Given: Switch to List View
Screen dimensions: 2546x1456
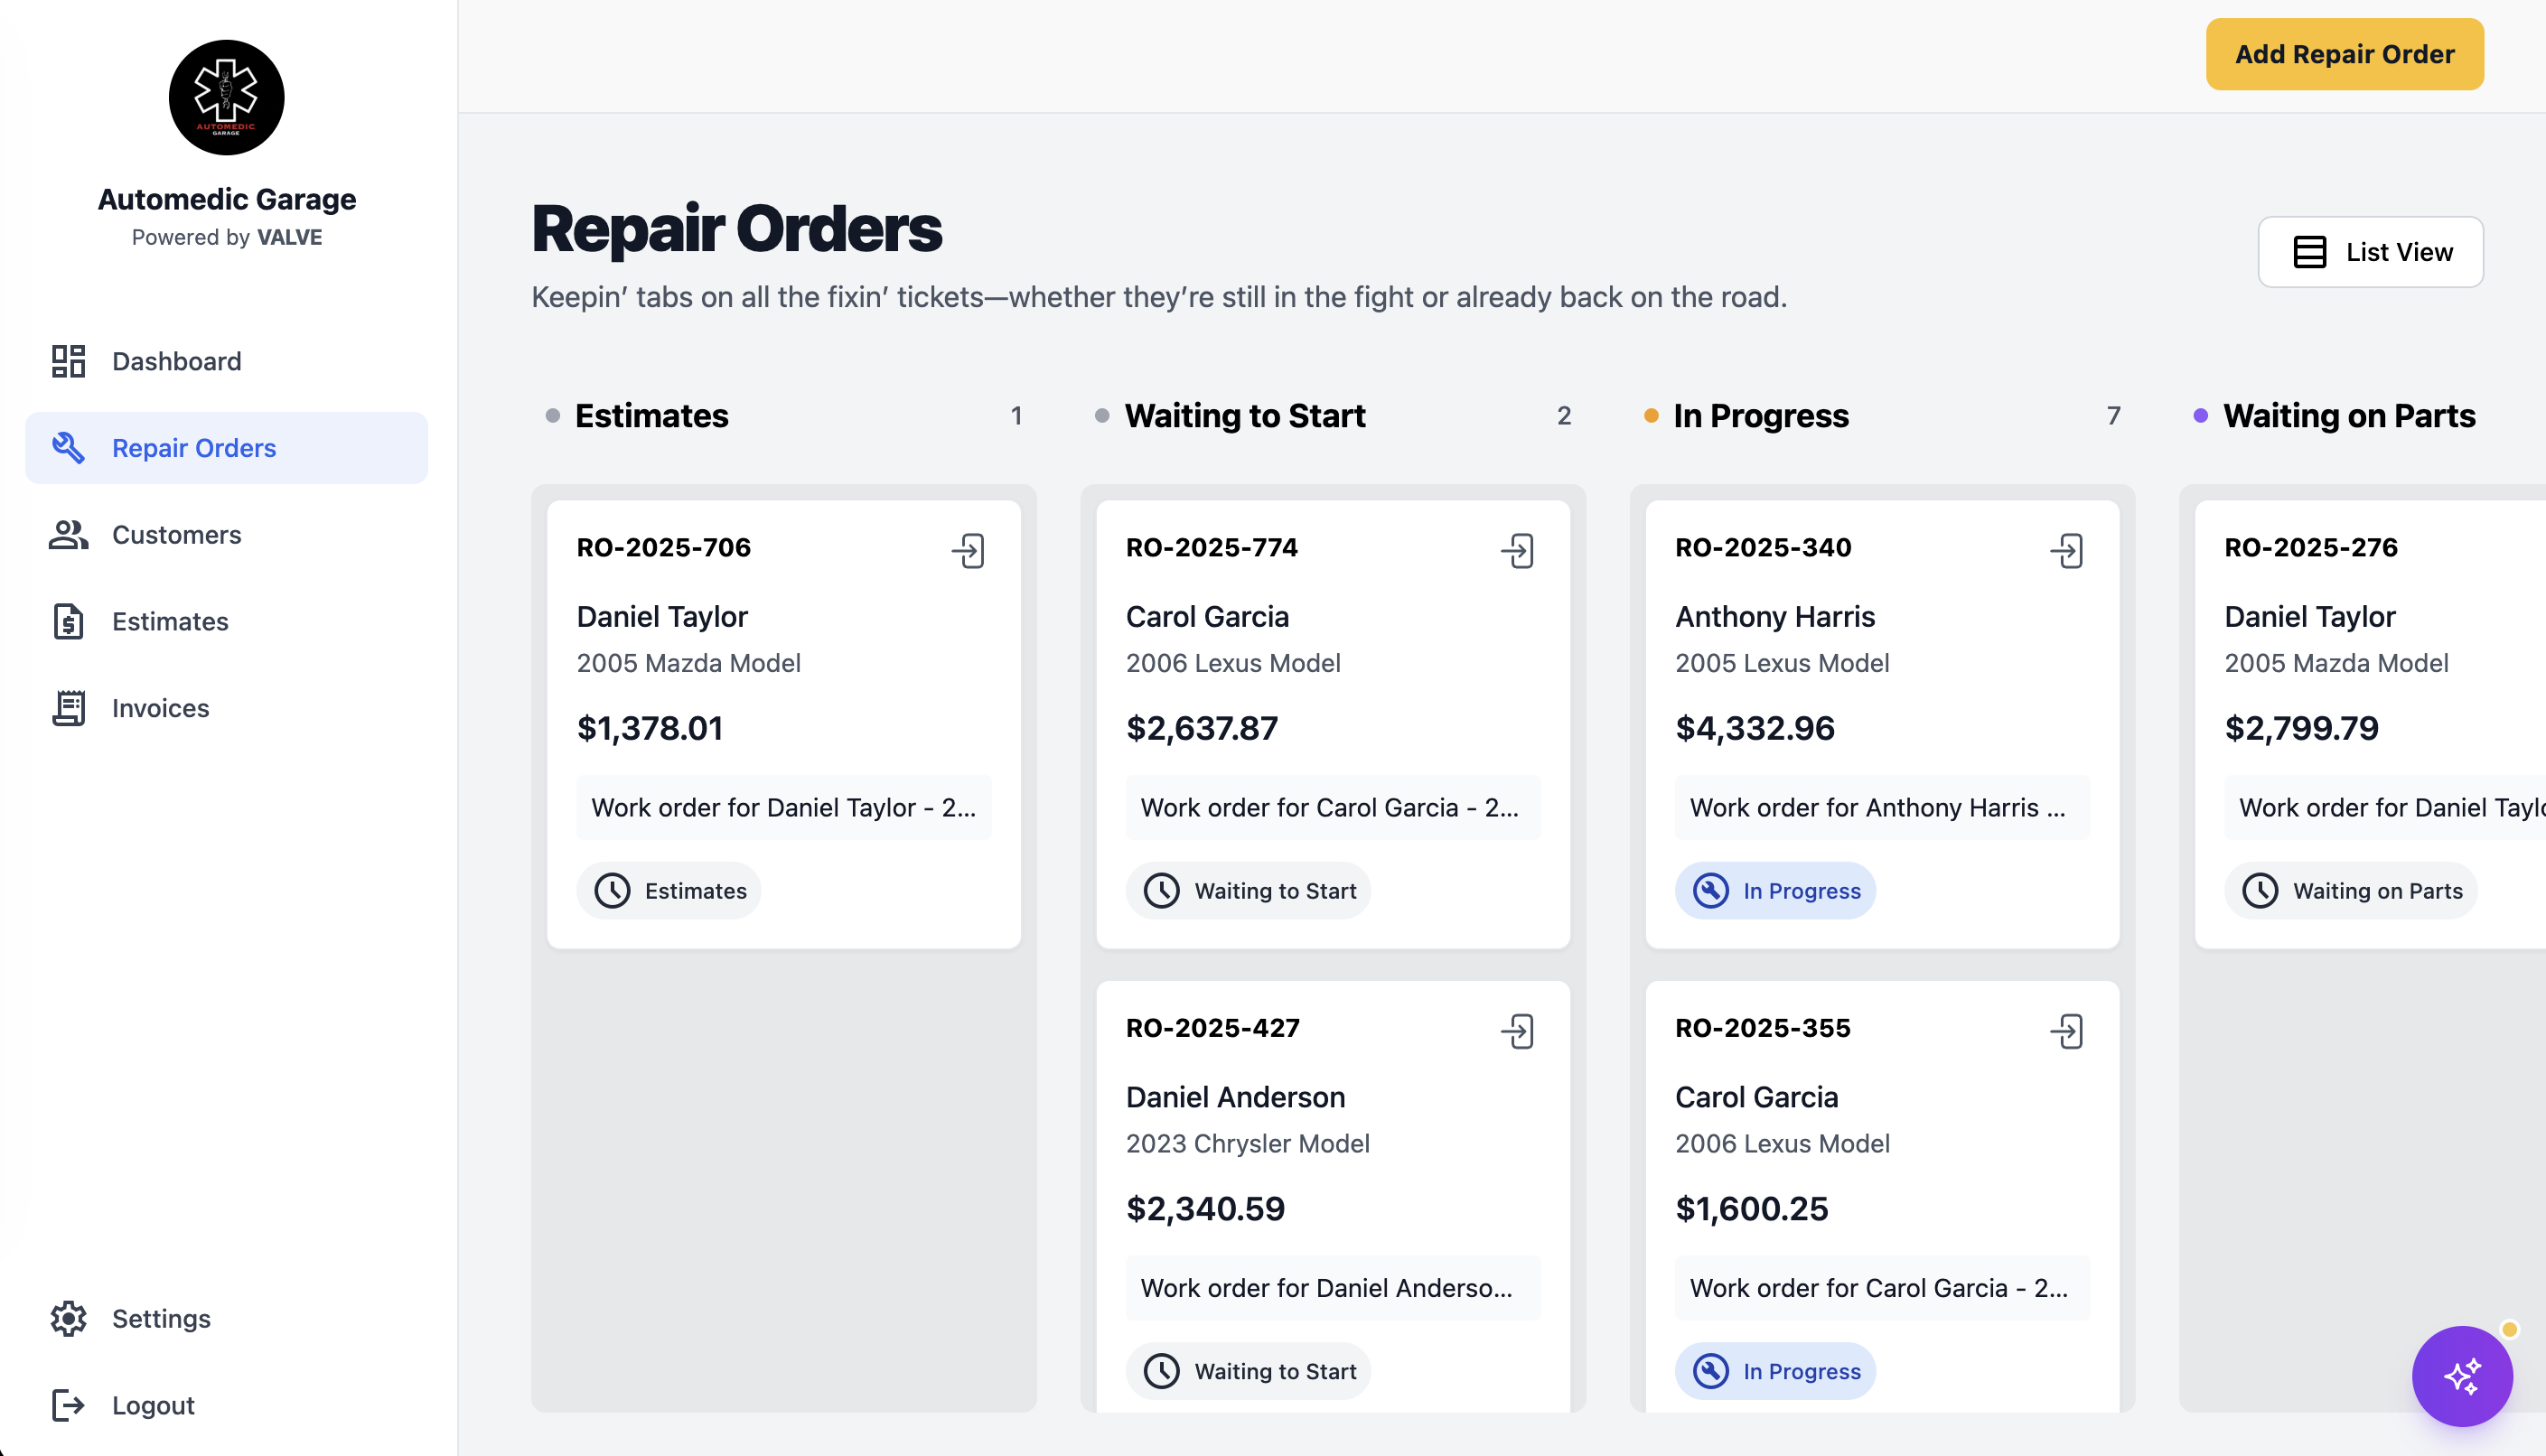Looking at the screenshot, I should click(2370, 252).
